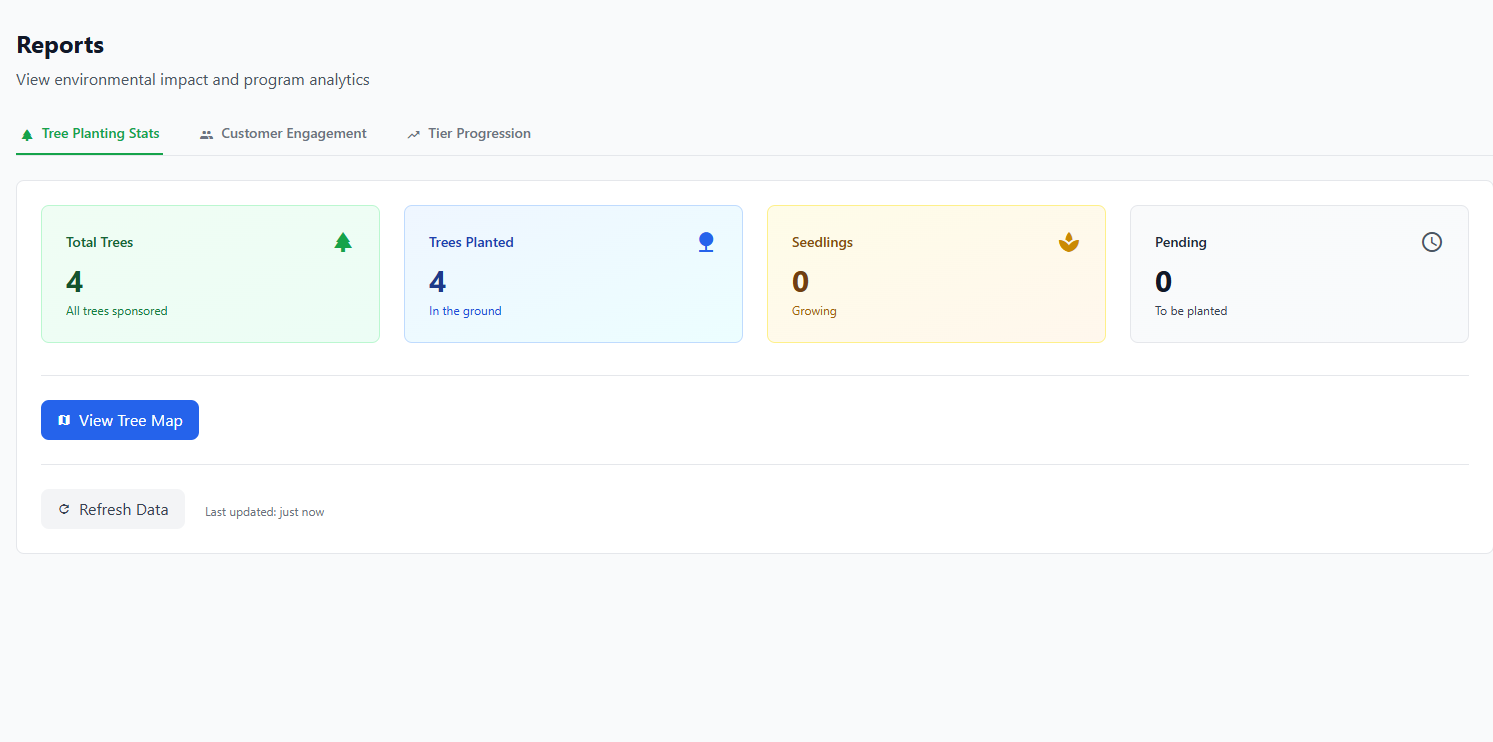The height and width of the screenshot is (742, 1493).
Task: Click the green pine tree icon in Total Trees card
Action: (x=343, y=242)
